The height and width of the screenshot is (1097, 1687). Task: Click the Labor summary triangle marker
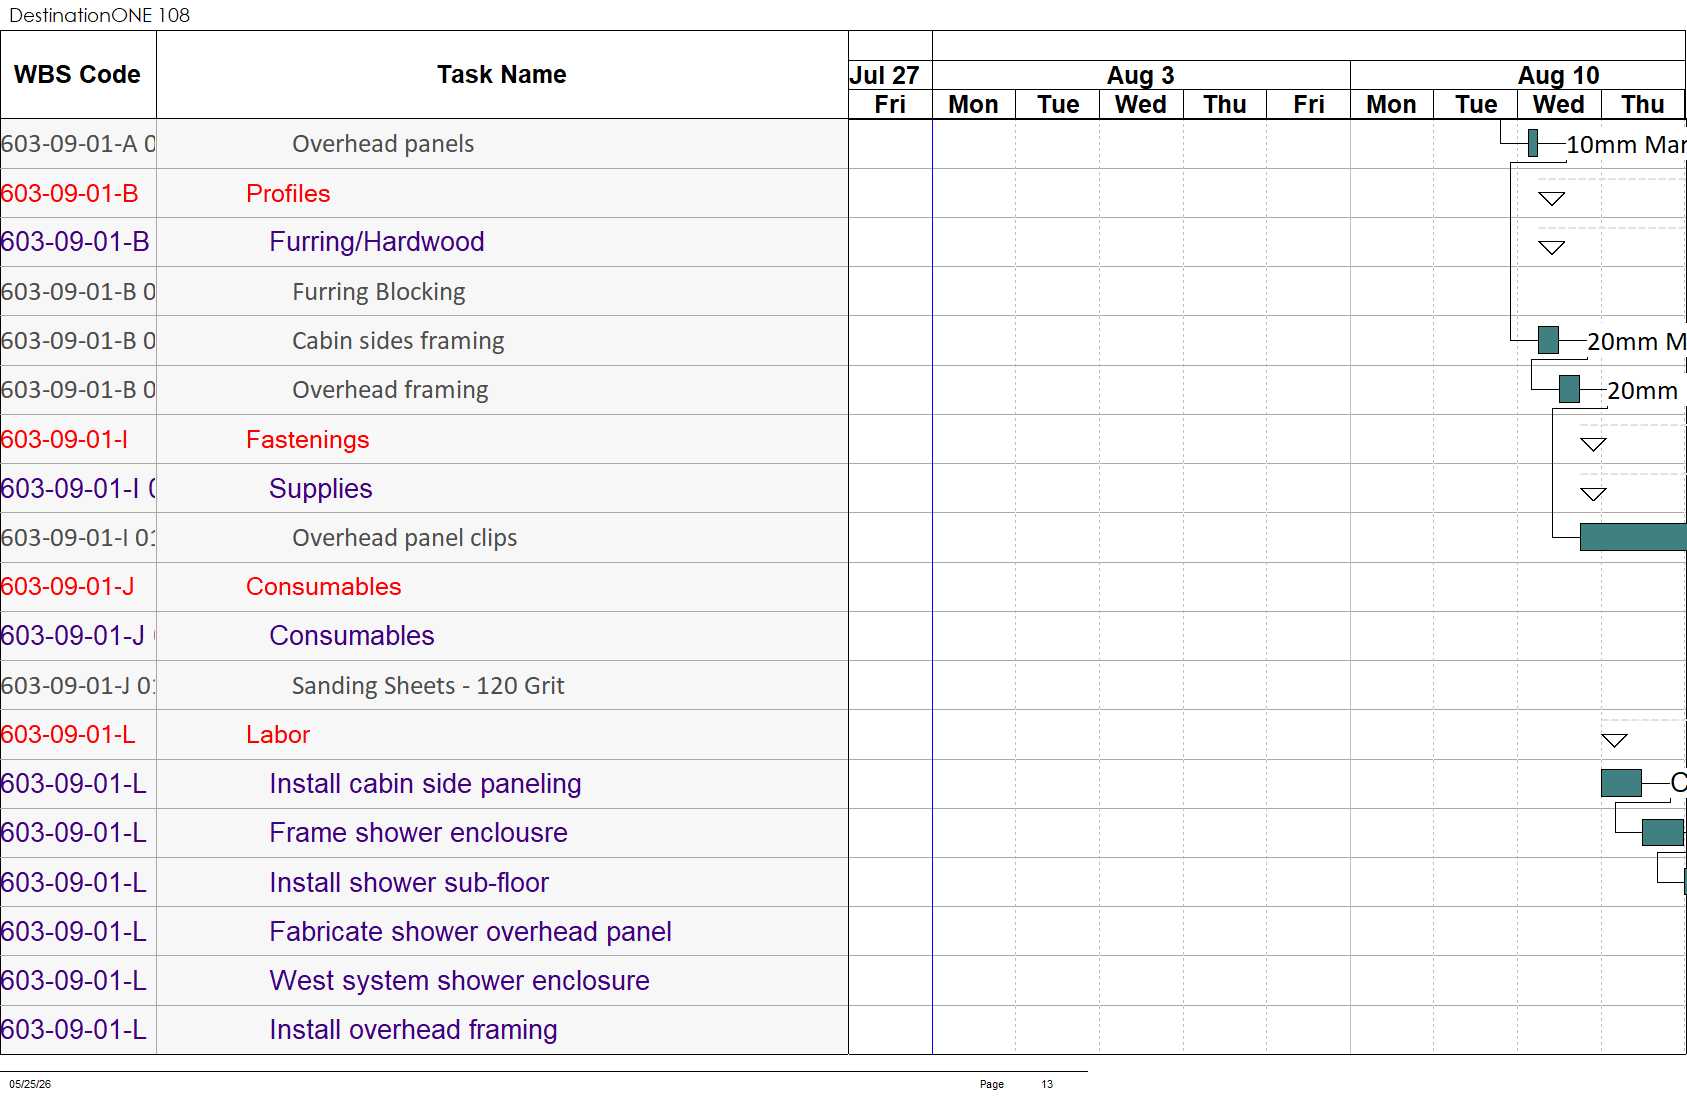click(x=1614, y=740)
